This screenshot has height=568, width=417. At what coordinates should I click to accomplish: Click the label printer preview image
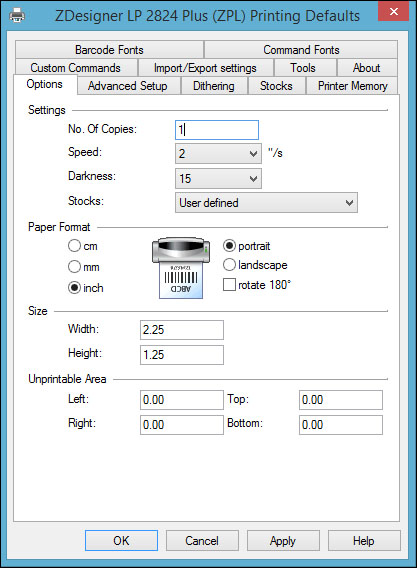[181, 268]
